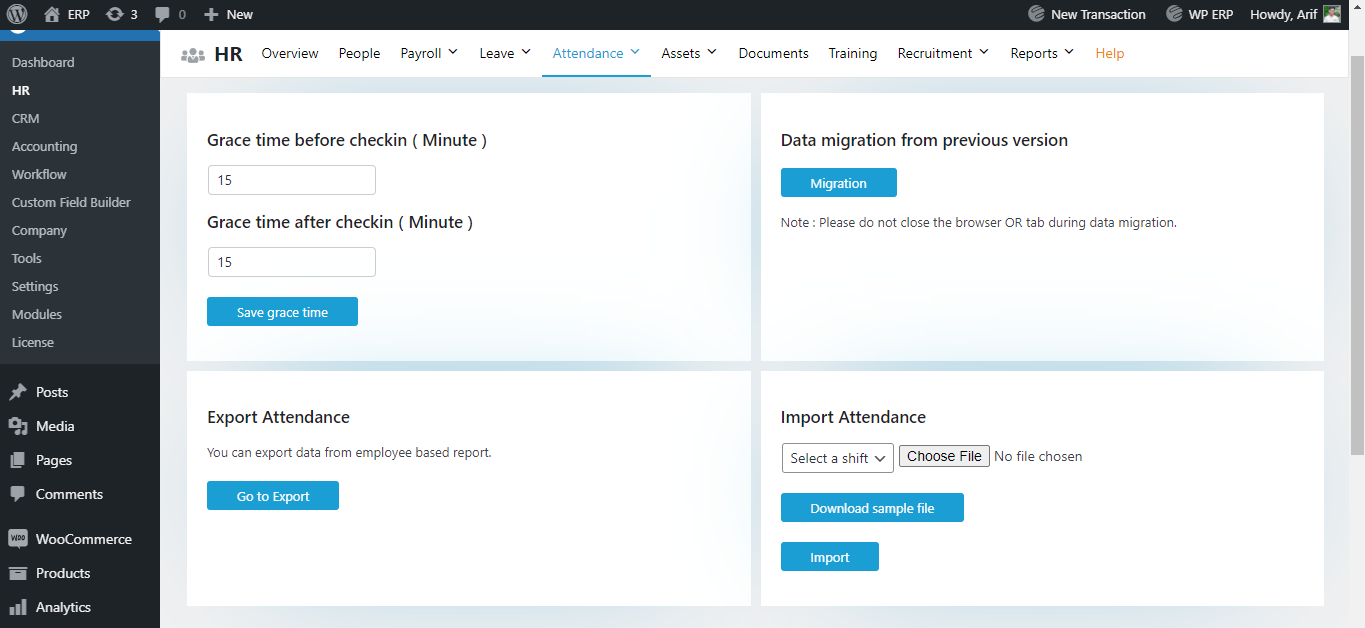1365x628 pixels.
Task: Open Settings in the sidebar
Action: 35,286
